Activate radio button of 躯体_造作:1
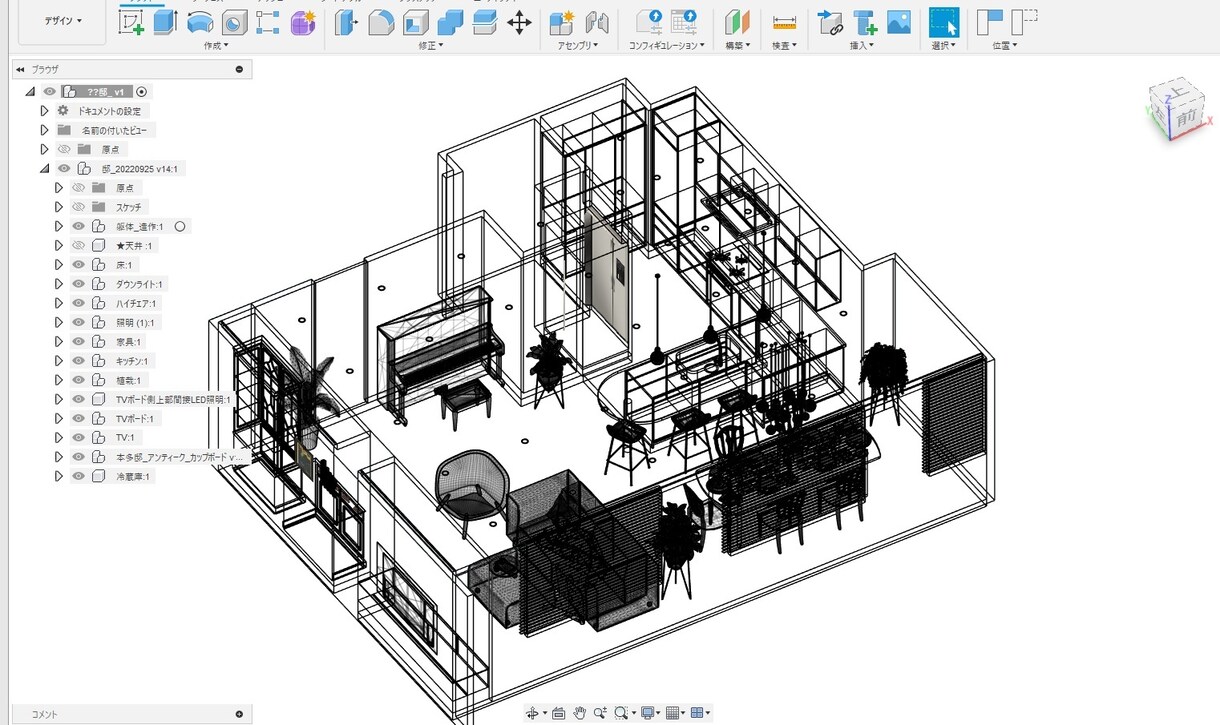The height and width of the screenshot is (725, 1220). pos(180,226)
